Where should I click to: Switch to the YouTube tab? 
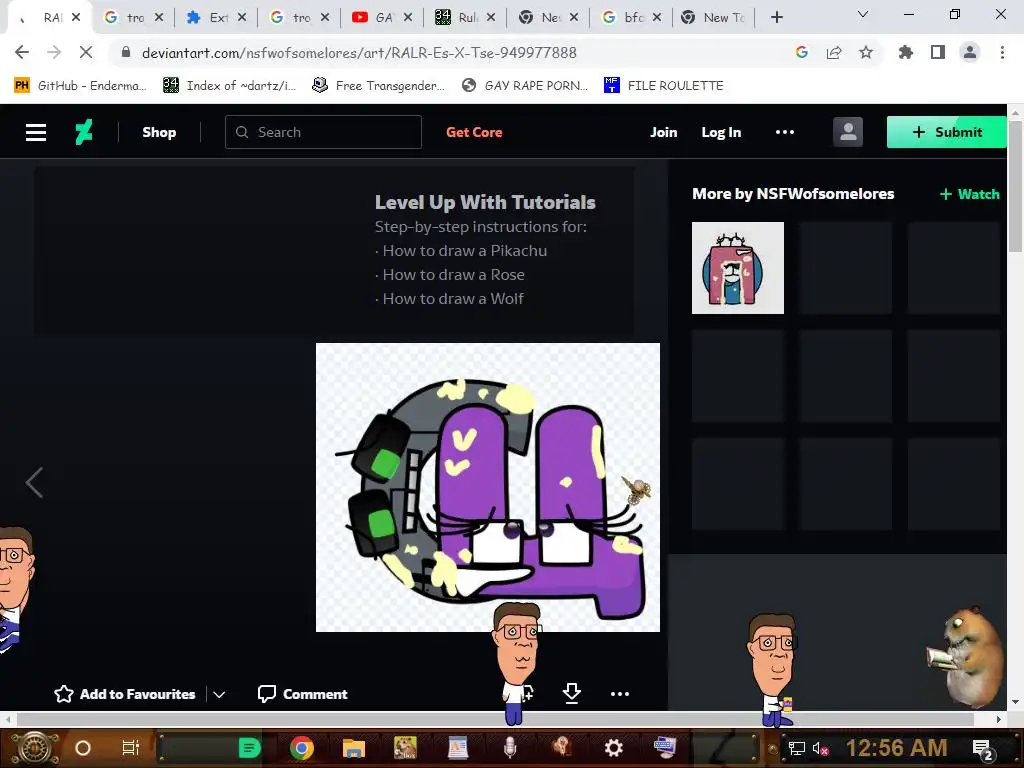(383, 18)
